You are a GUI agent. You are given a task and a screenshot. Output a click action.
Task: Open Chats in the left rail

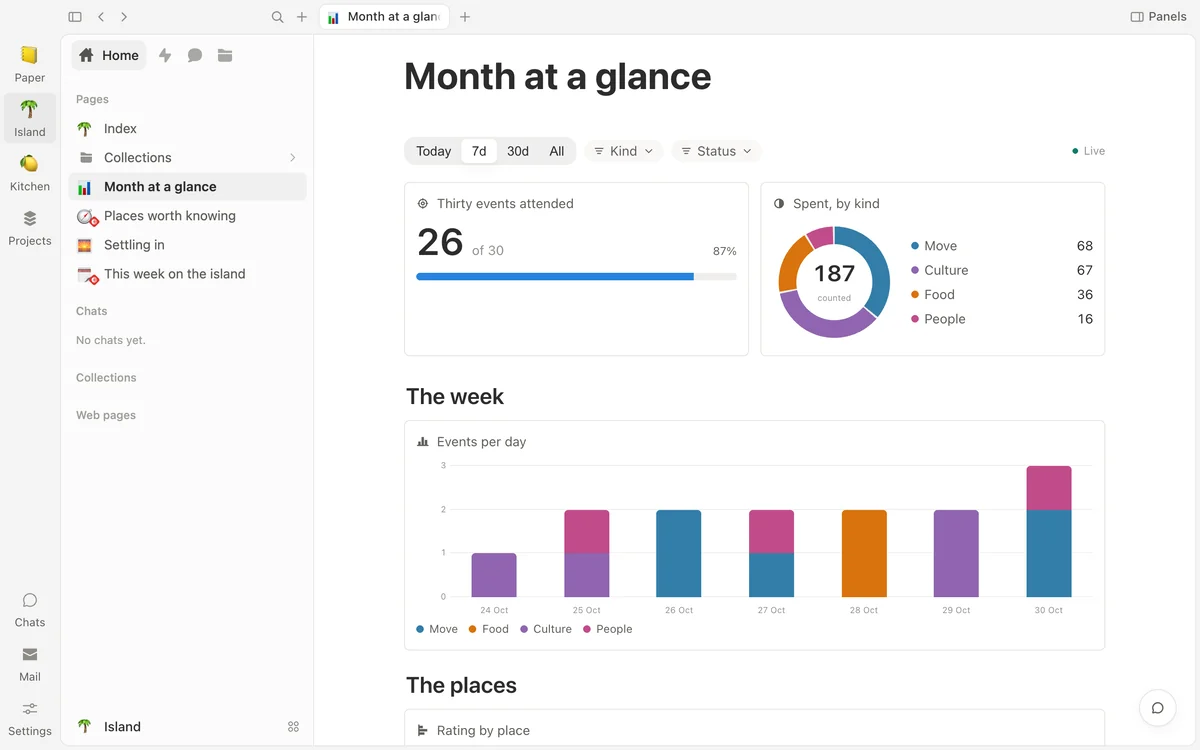click(x=30, y=609)
